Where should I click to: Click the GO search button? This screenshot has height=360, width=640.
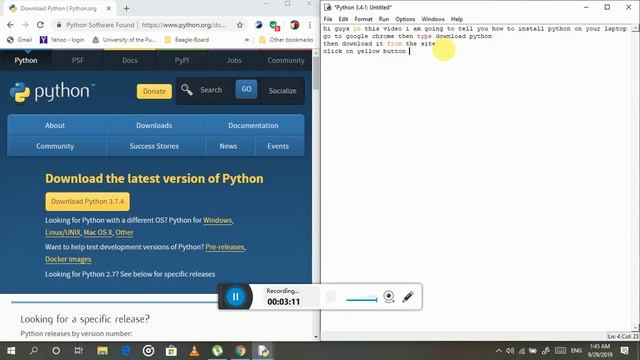tap(246, 89)
